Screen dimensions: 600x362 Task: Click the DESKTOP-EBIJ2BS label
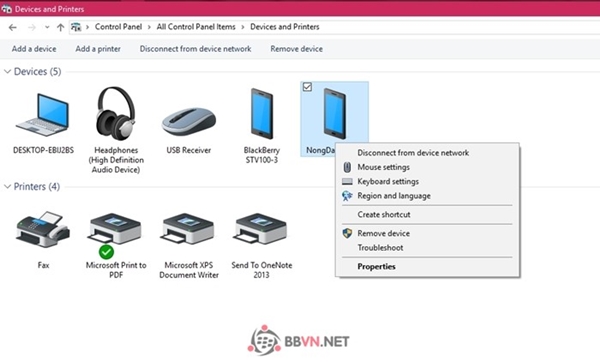click(x=43, y=150)
